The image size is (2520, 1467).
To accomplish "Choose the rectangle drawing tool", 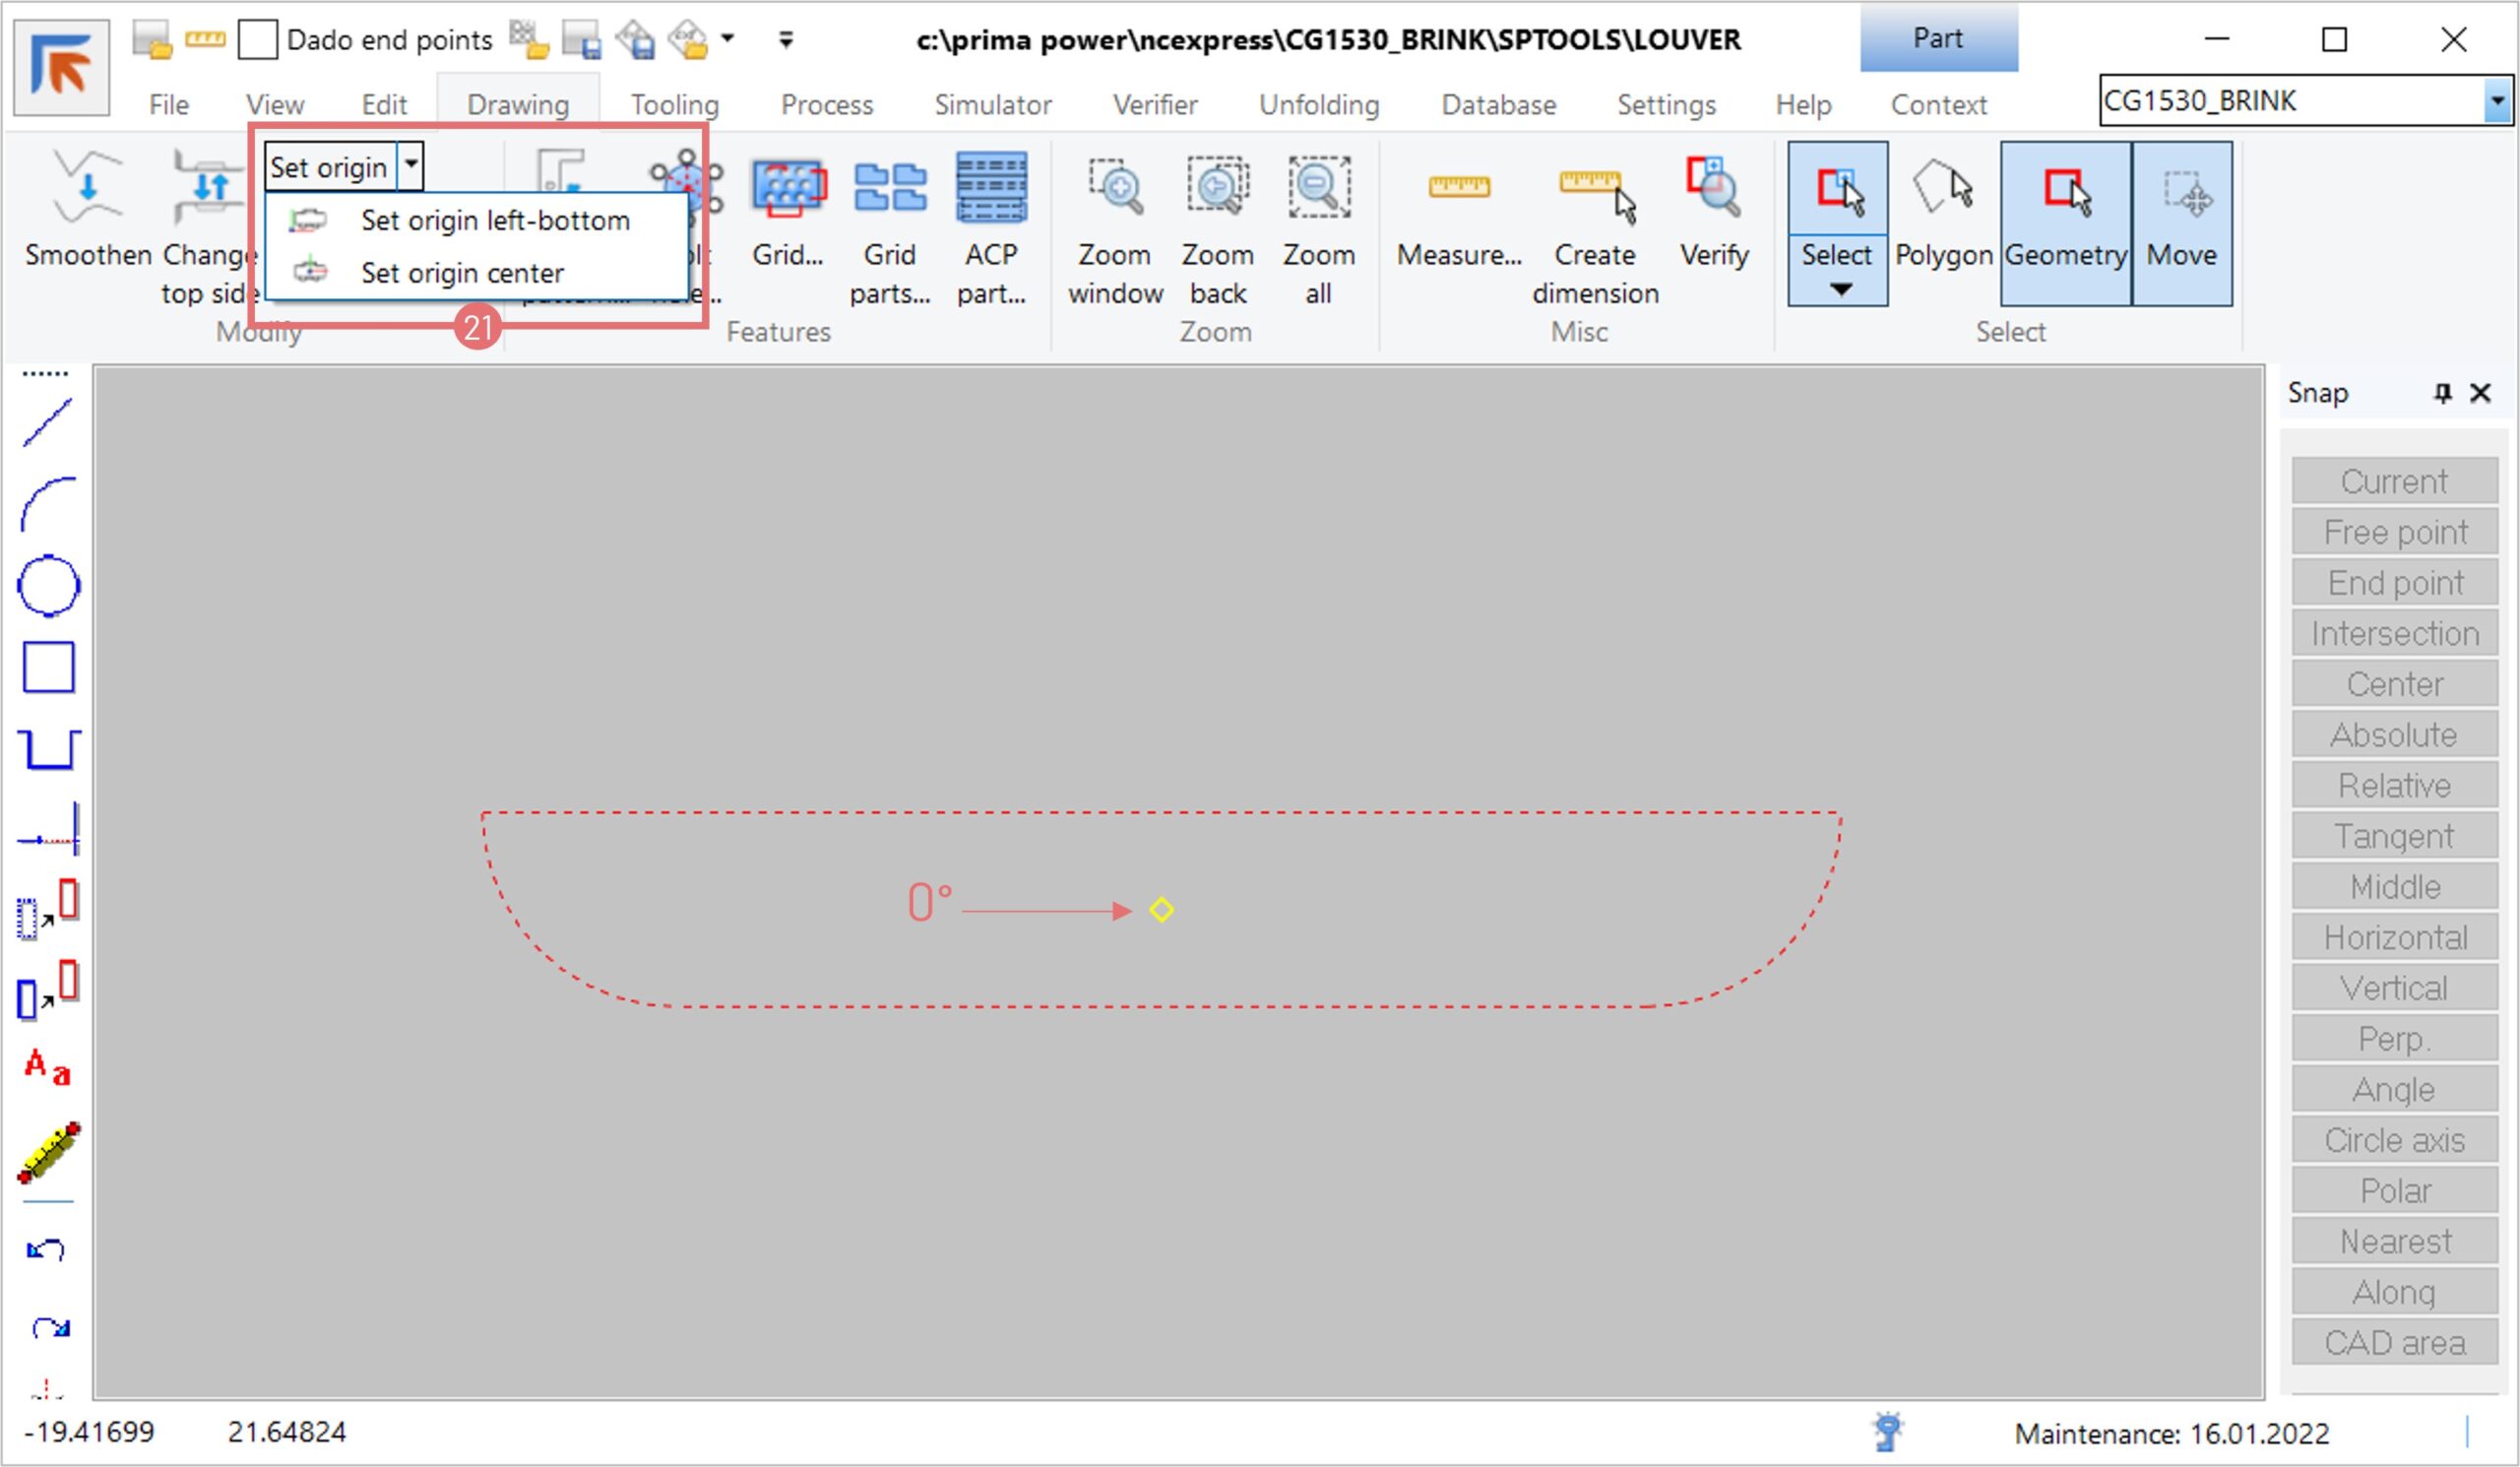I will [x=48, y=667].
